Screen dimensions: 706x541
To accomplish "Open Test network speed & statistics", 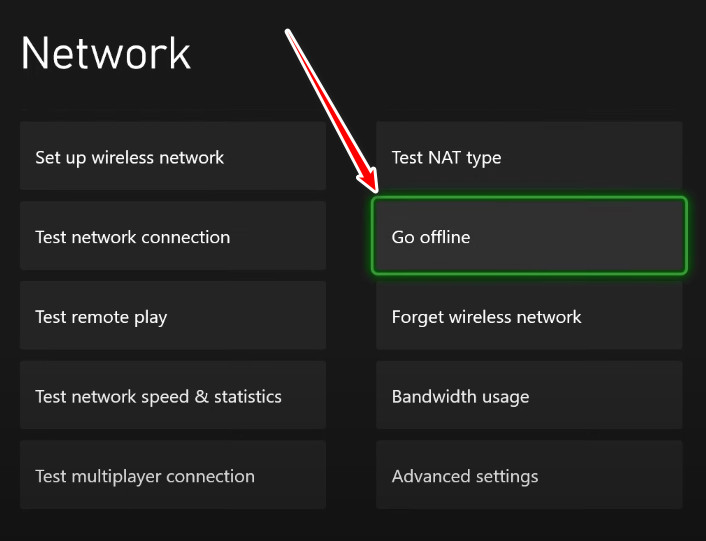I will pyautogui.click(x=173, y=395).
